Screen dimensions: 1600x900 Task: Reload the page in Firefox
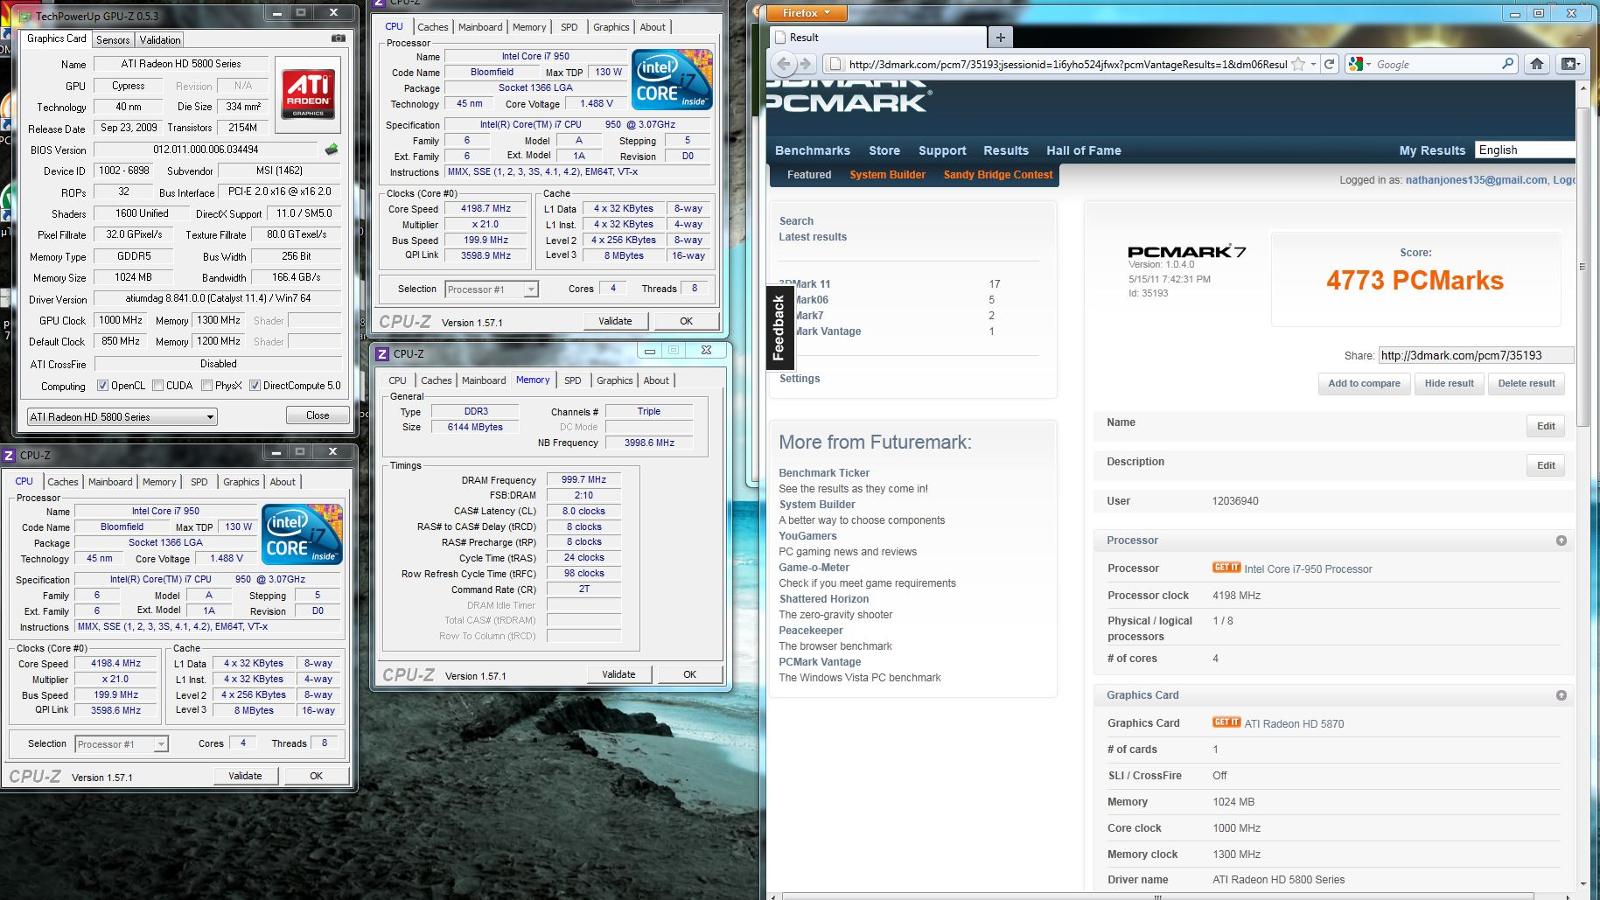pos(1329,64)
